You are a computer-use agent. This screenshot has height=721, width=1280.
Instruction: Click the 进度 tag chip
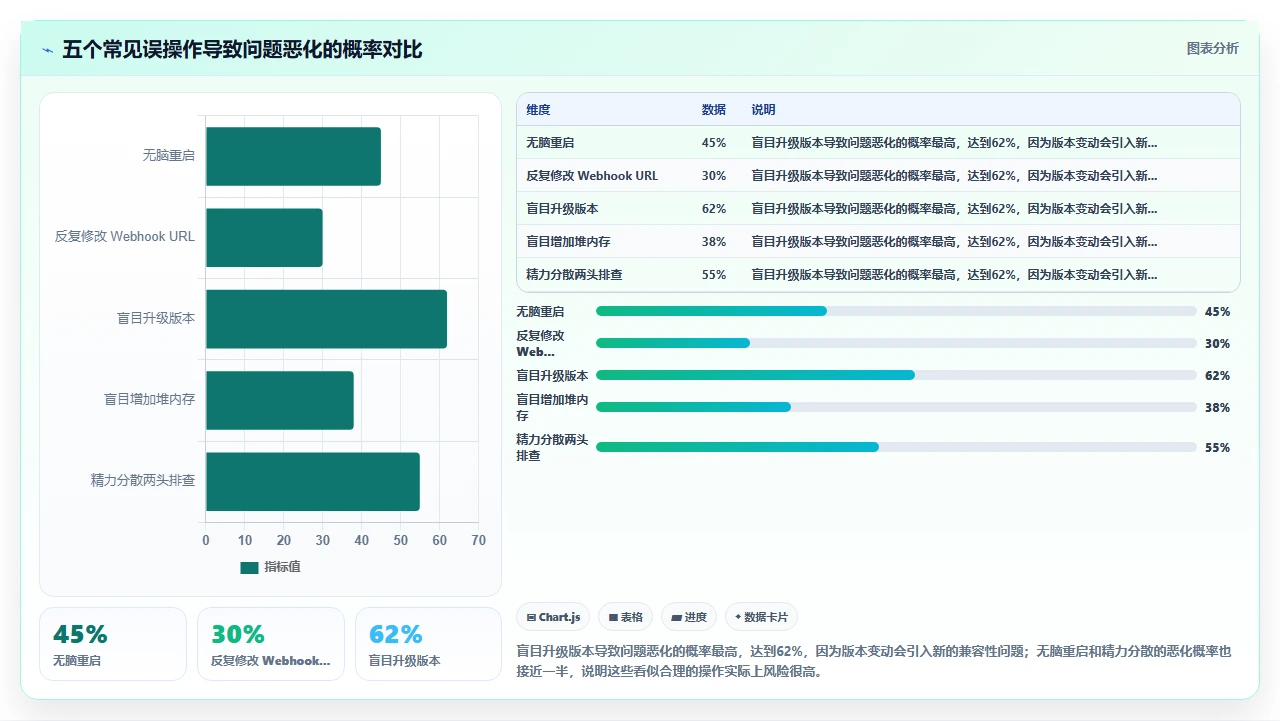point(689,617)
